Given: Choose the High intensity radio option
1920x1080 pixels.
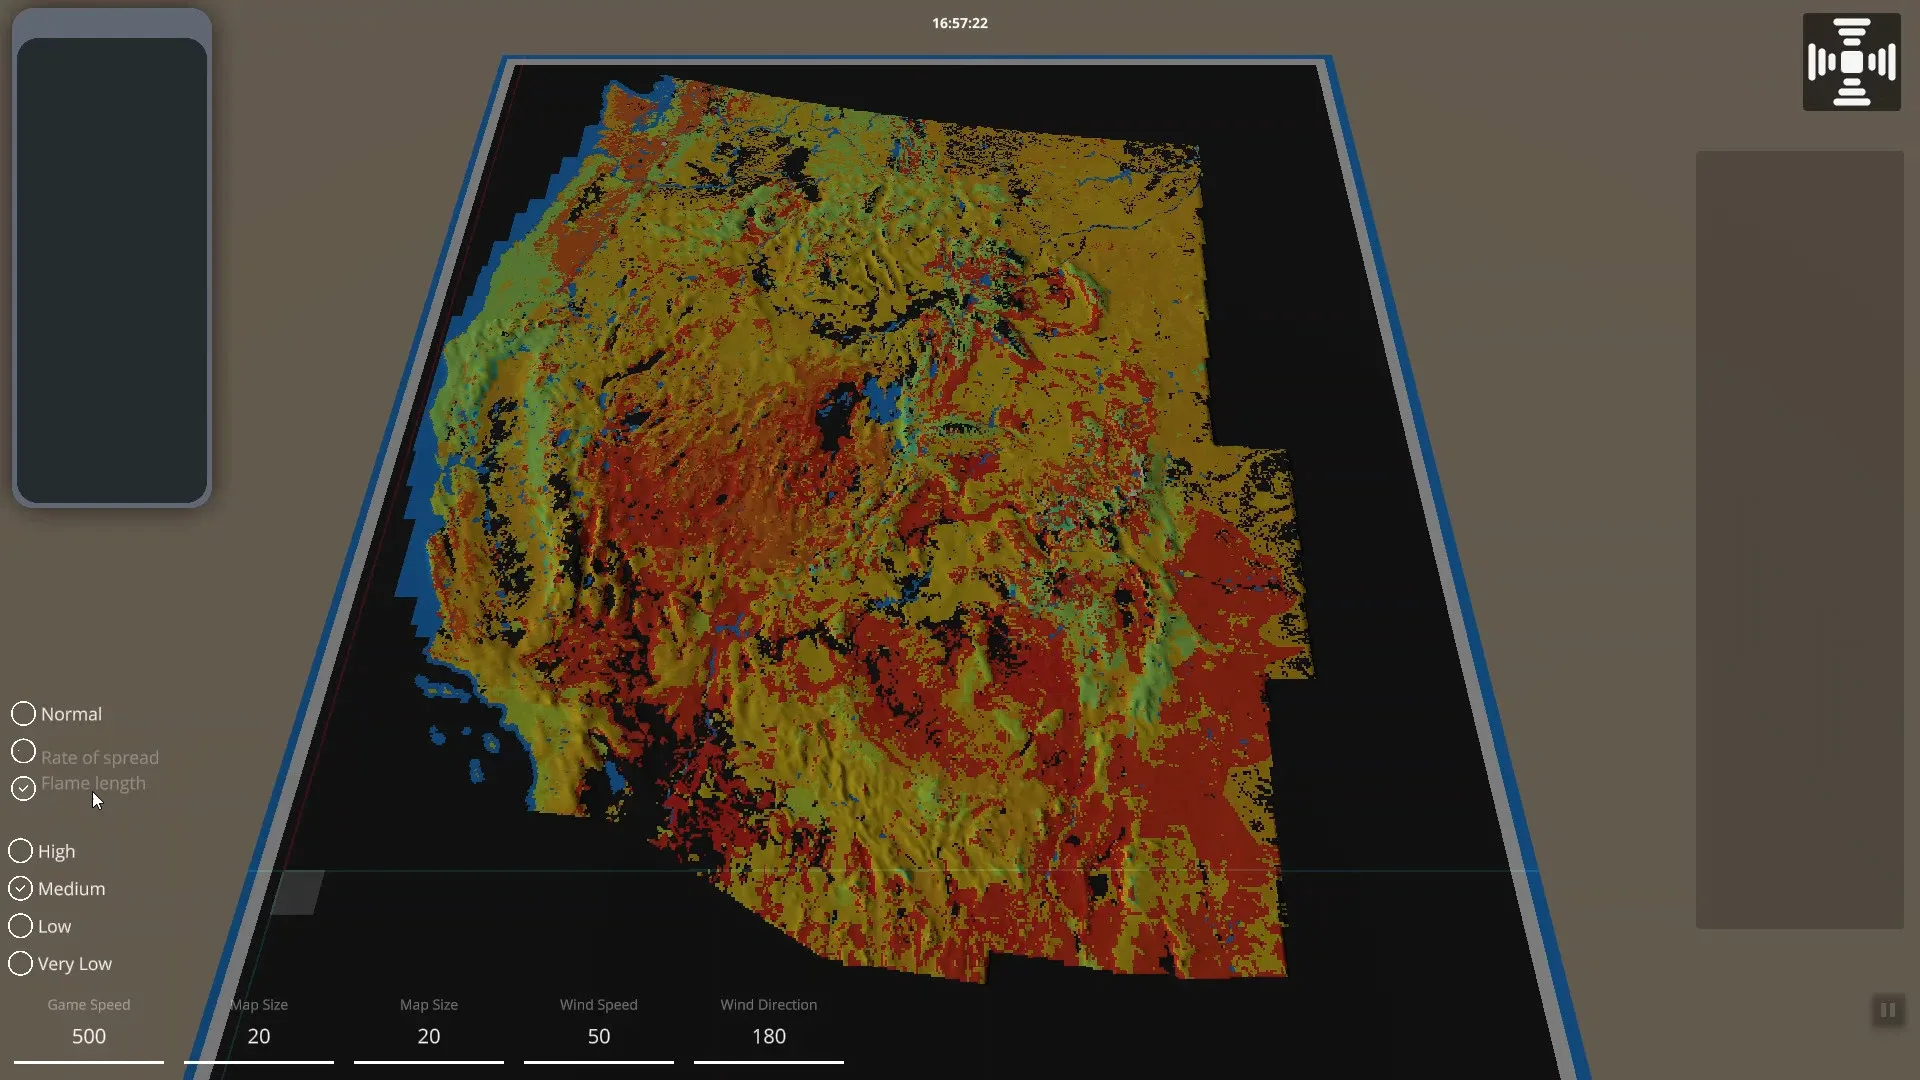Looking at the screenshot, I should 20,851.
